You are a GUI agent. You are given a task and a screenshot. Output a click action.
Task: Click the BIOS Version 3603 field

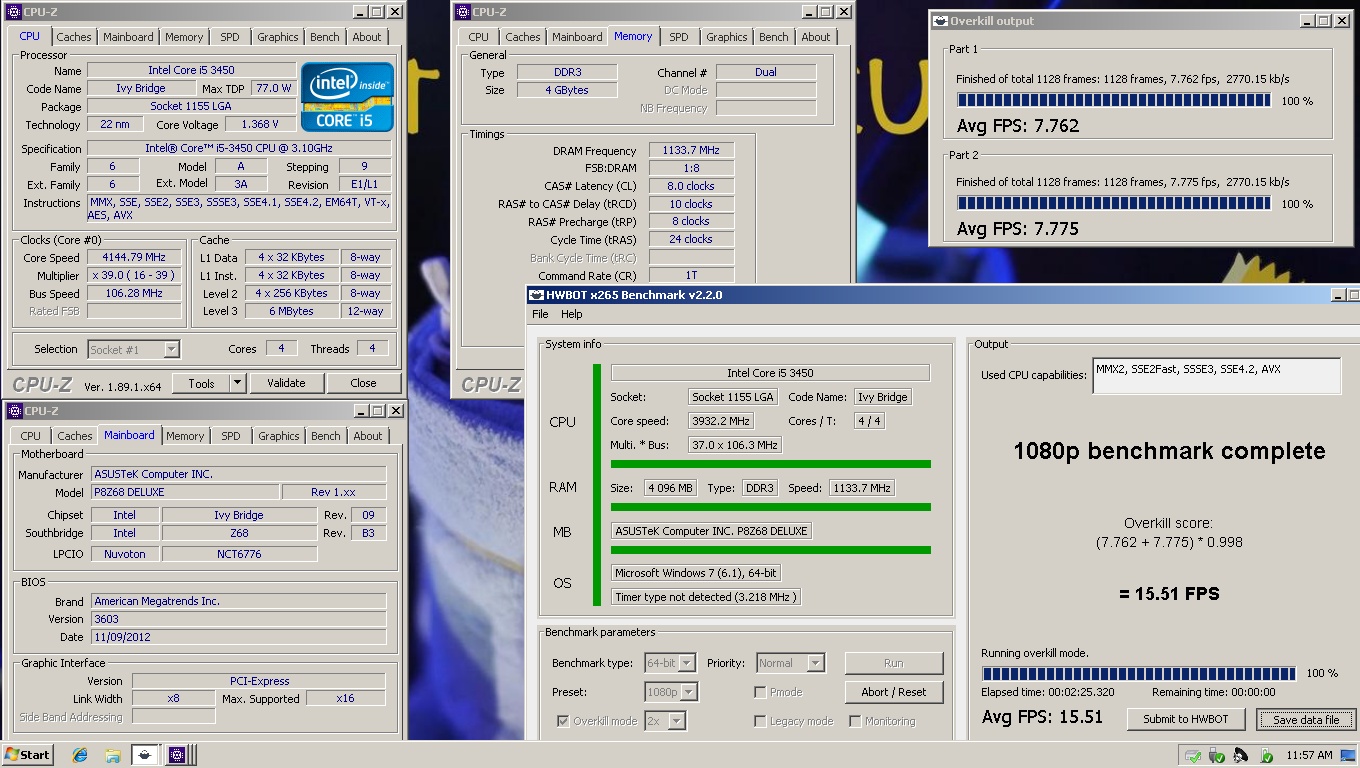pyautogui.click(x=238, y=619)
